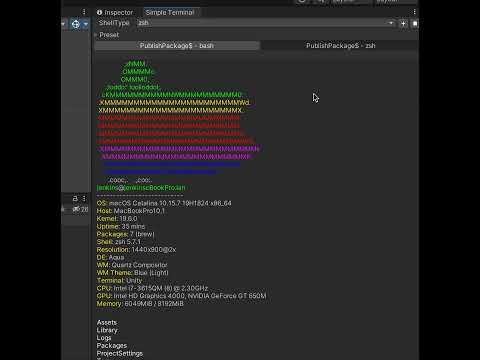Click the Resolution 1440x900@2x line
Image resolution: width=480 pixels, height=360 pixels.
(x=136, y=250)
